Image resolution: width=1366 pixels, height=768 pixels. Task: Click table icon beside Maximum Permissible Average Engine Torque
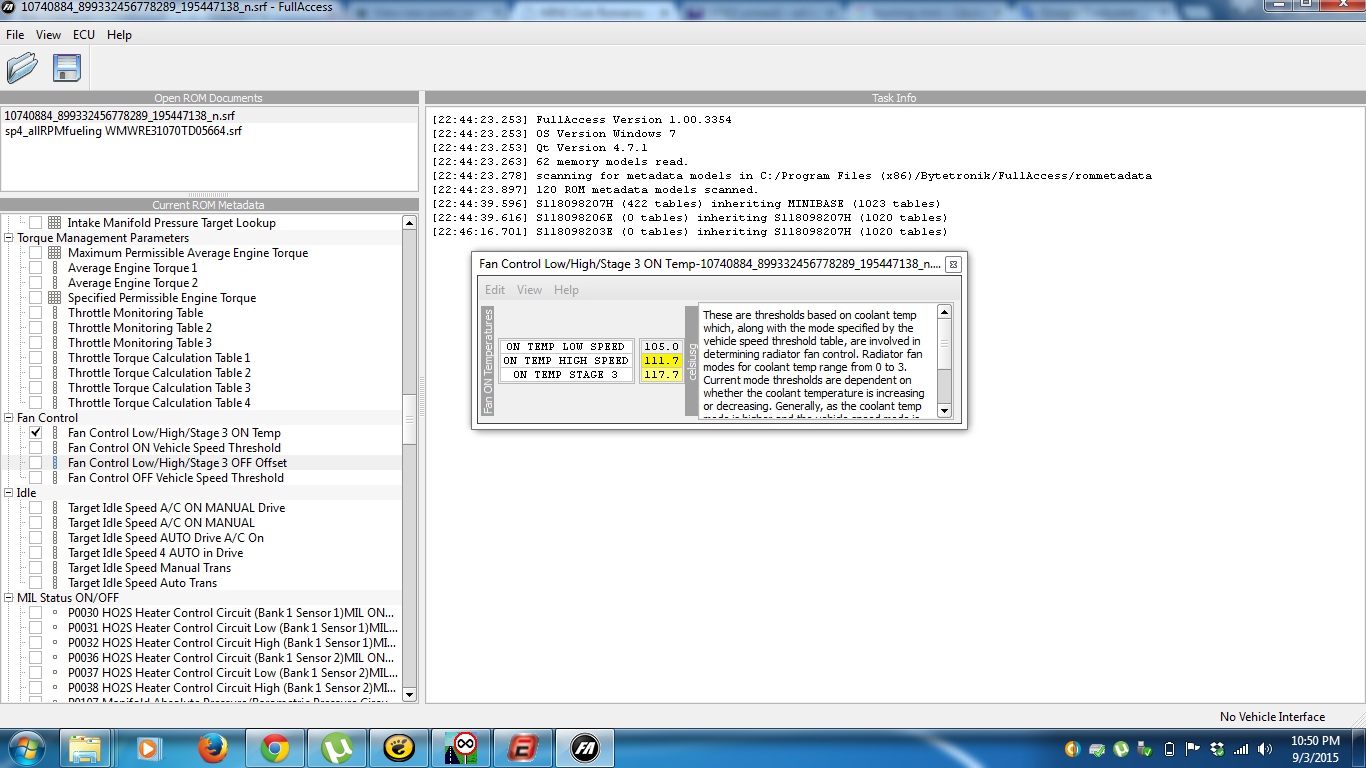(54, 253)
